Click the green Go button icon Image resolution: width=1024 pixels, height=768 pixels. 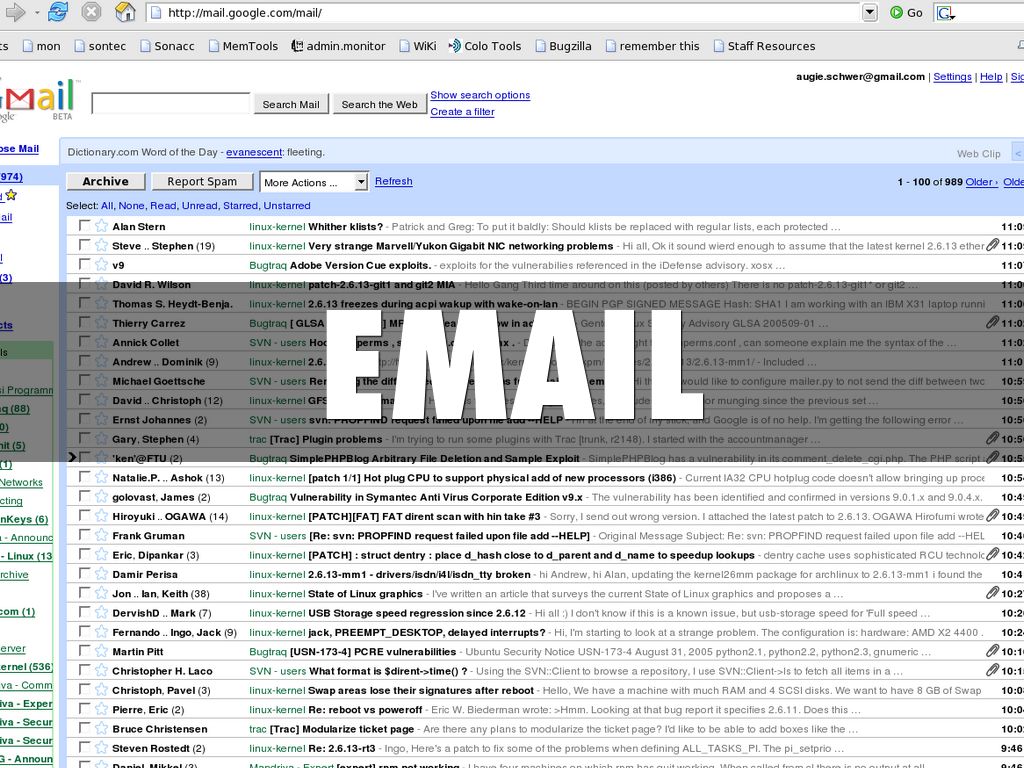pos(898,12)
